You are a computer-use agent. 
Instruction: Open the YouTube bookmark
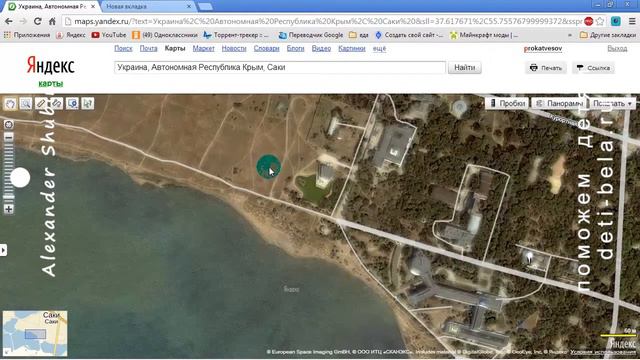109,35
